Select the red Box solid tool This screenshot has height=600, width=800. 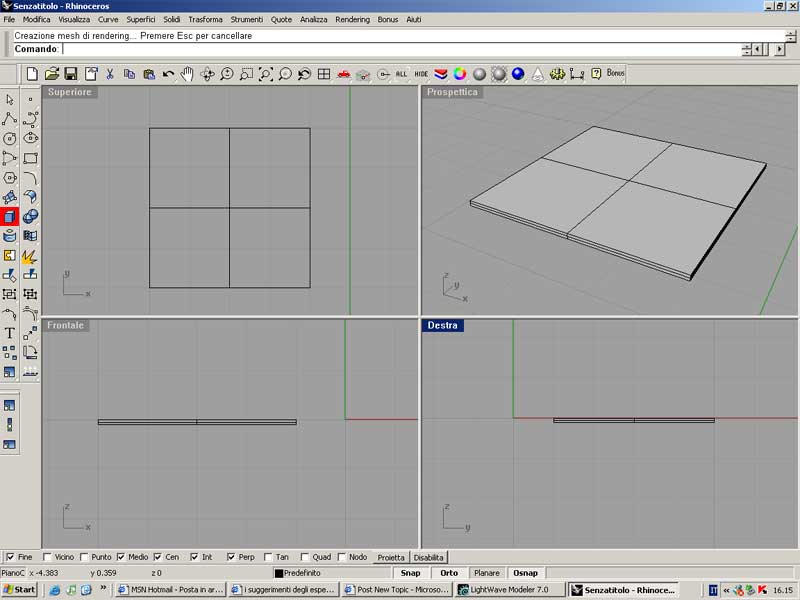pos(10,216)
